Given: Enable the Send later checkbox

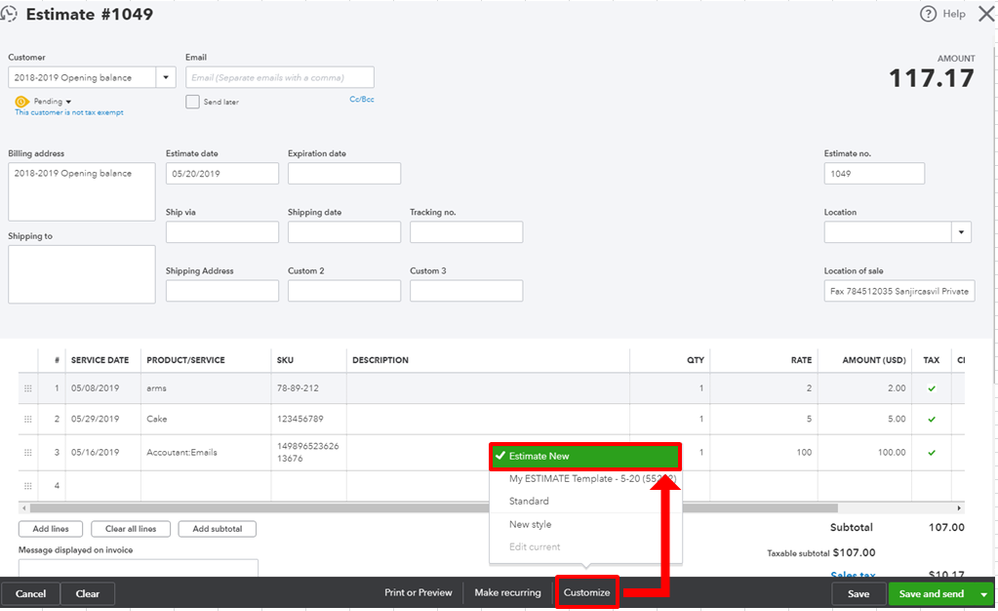Looking at the screenshot, I should [x=192, y=102].
